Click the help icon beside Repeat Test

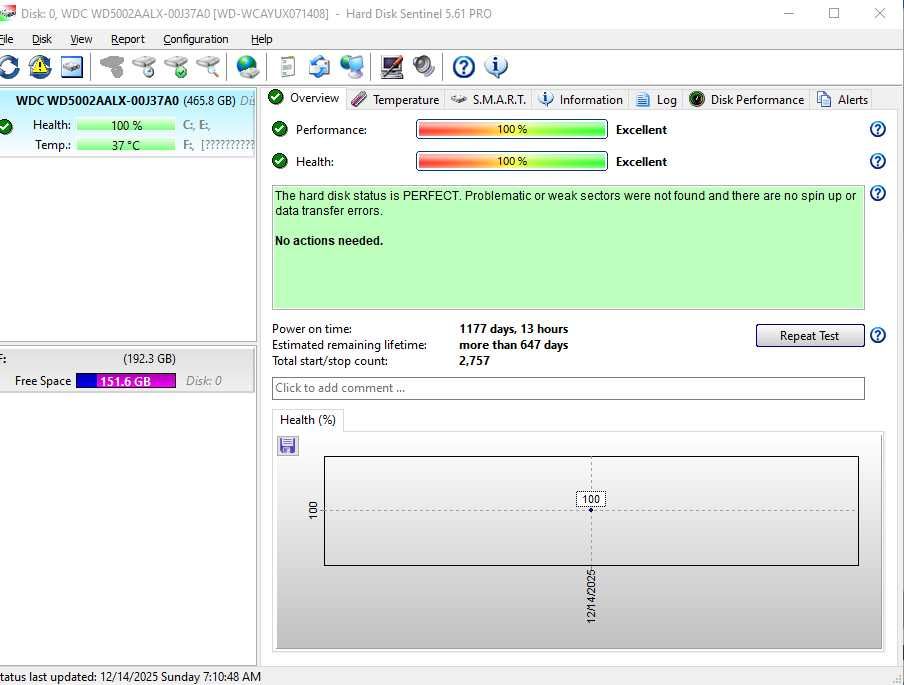(877, 335)
